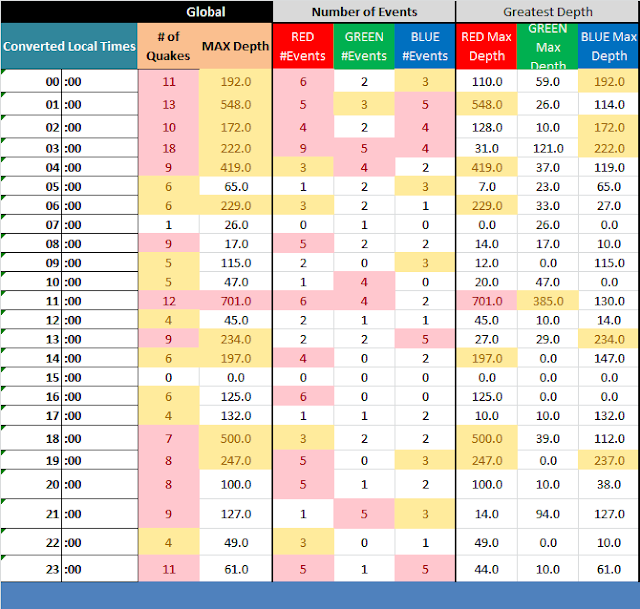Click MAX Depth 701.0 in row 11:00

[x=236, y=301]
